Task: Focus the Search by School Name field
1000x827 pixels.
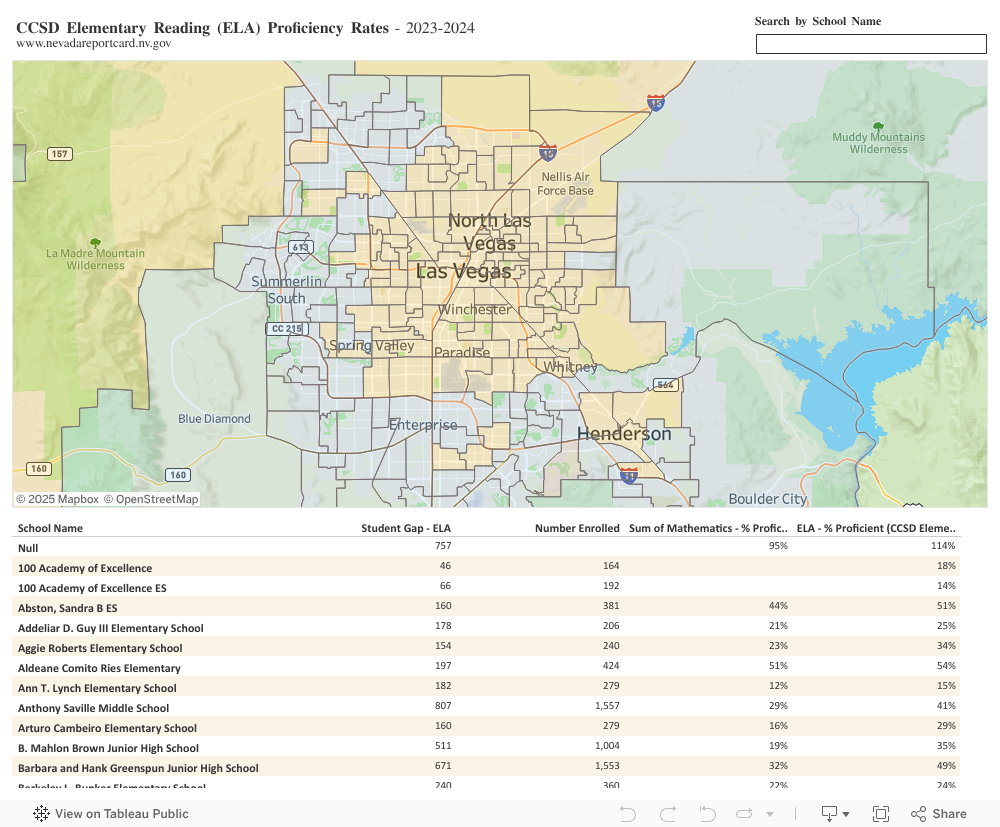Action: click(870, 44)
